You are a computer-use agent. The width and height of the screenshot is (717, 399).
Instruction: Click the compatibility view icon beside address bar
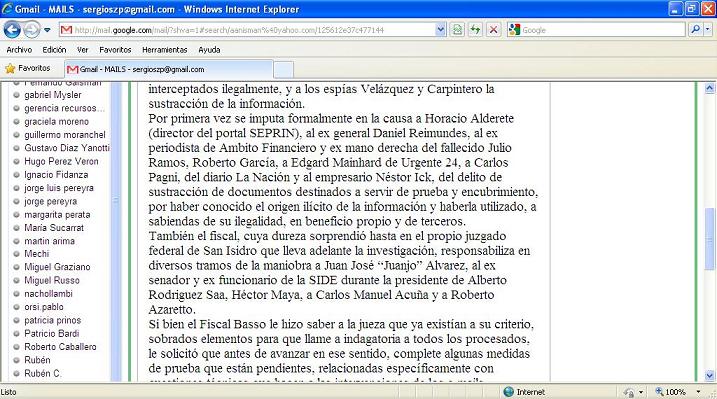(457, 30)
